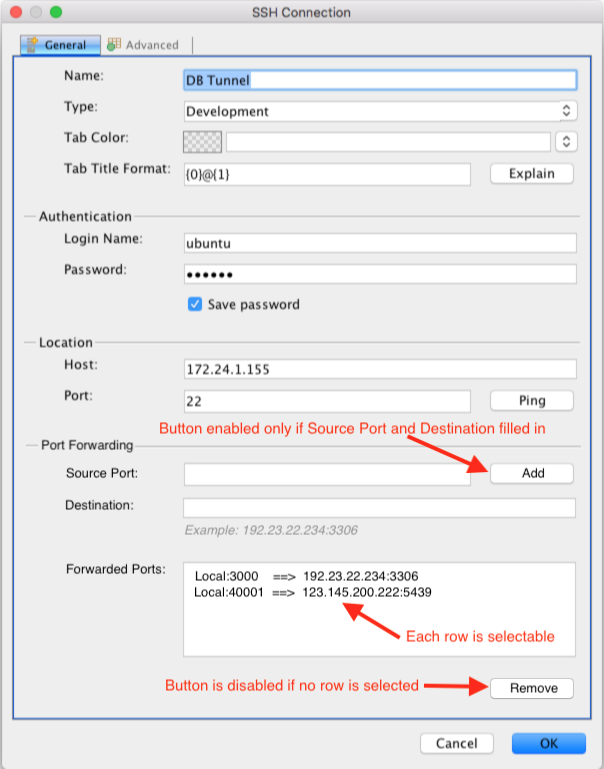This screenshot has height=769, width=604.
Task: Click the Remove button
Action: click(531, 688)
